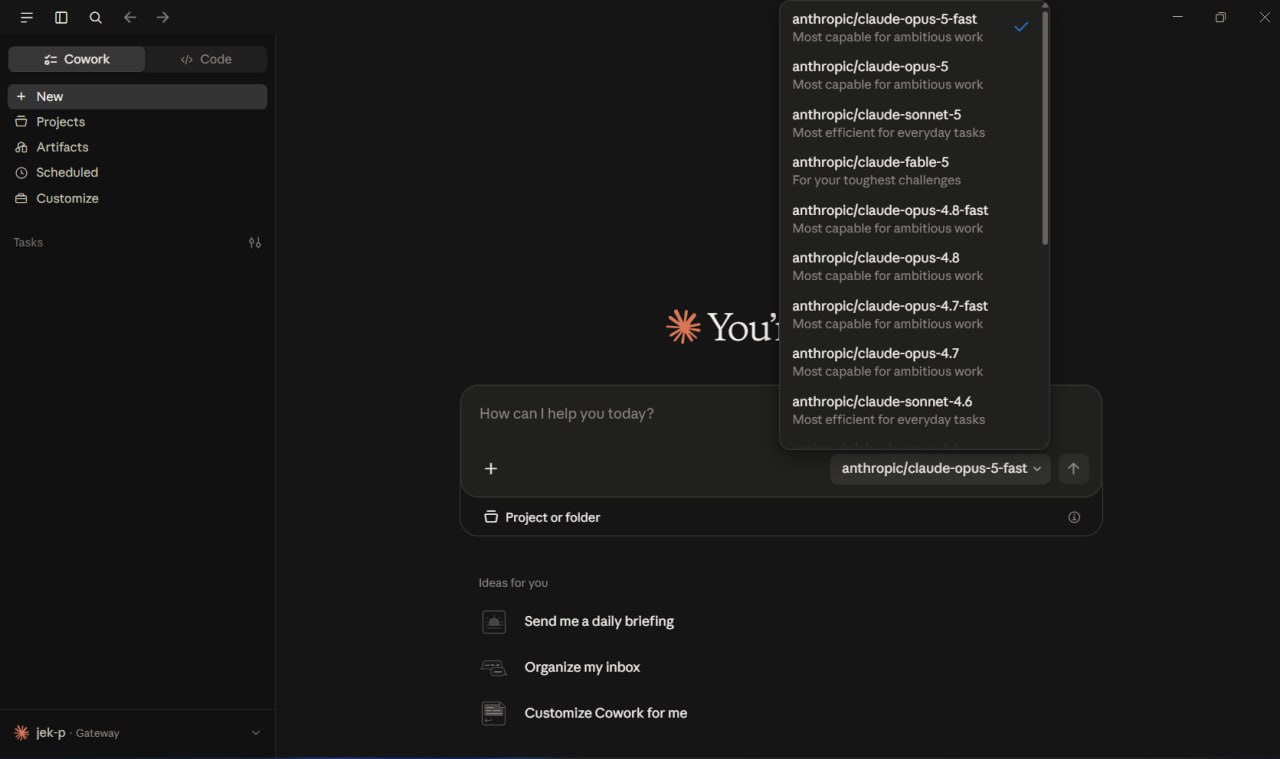Click the scroll-up arrow of model list

pyautogui.click(x=1045, y=5)
